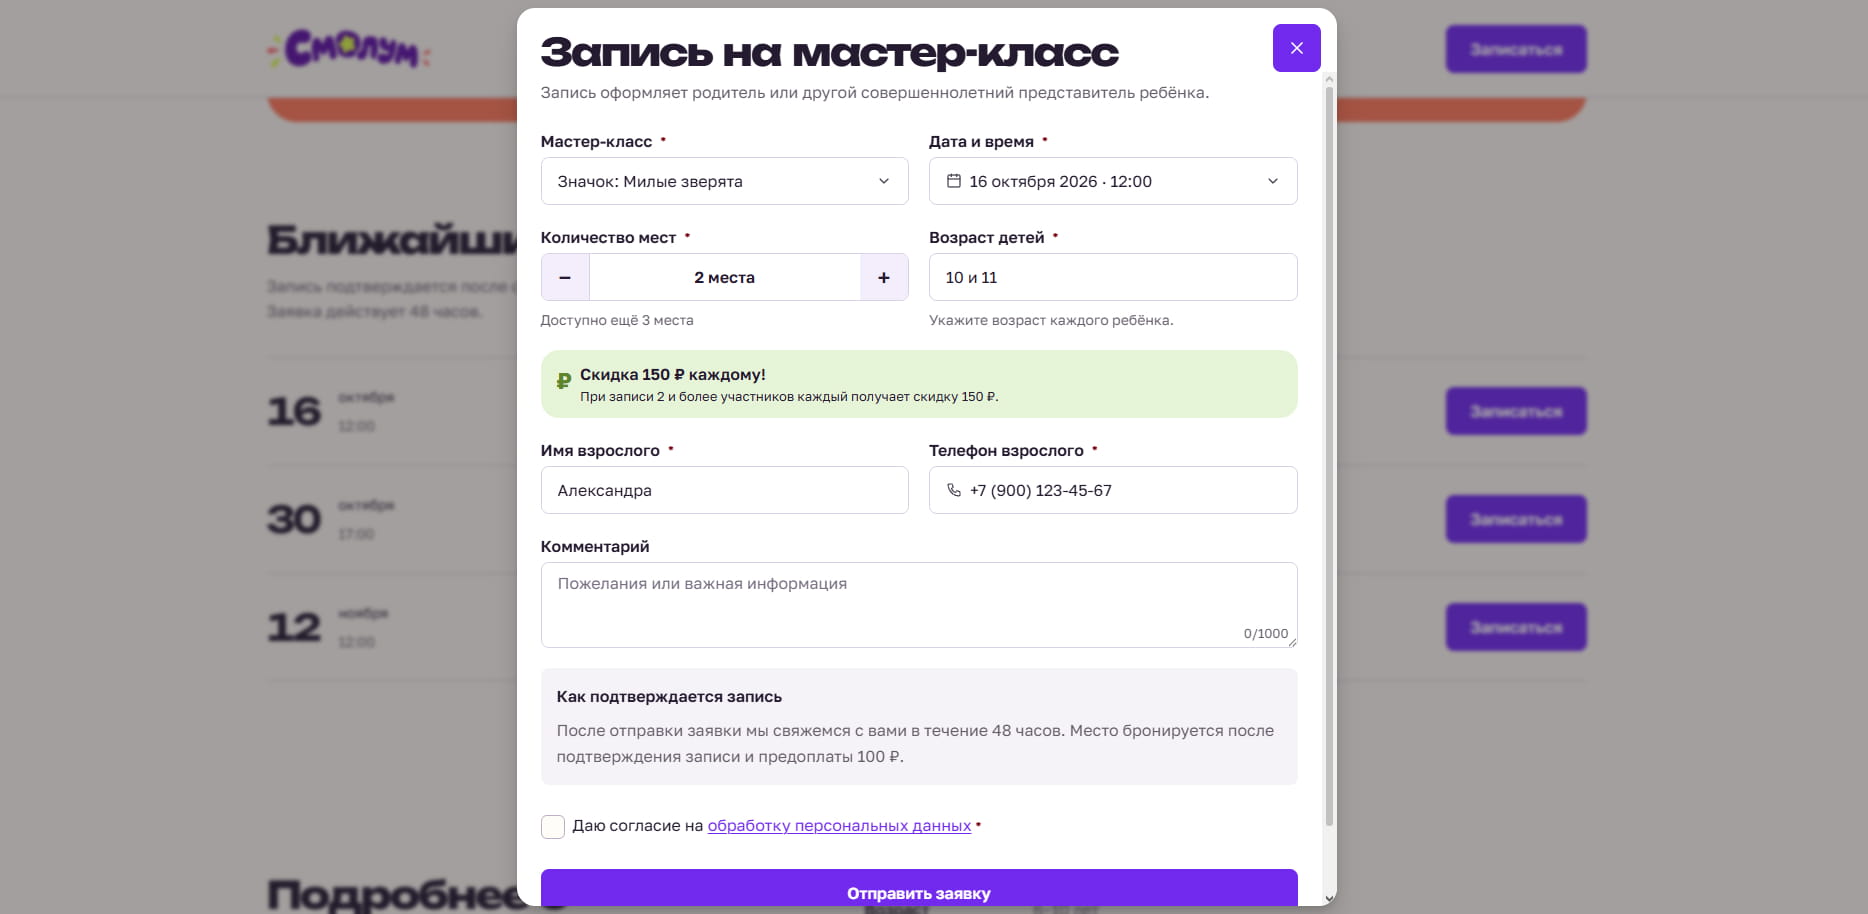Decrease seats with the minus button

565,277
